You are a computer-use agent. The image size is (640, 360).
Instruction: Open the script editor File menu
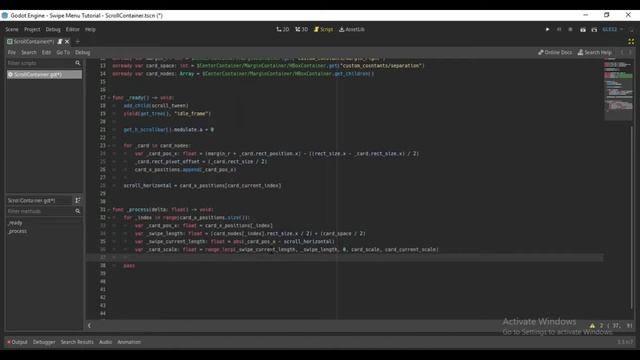click(x=12, y=52)
